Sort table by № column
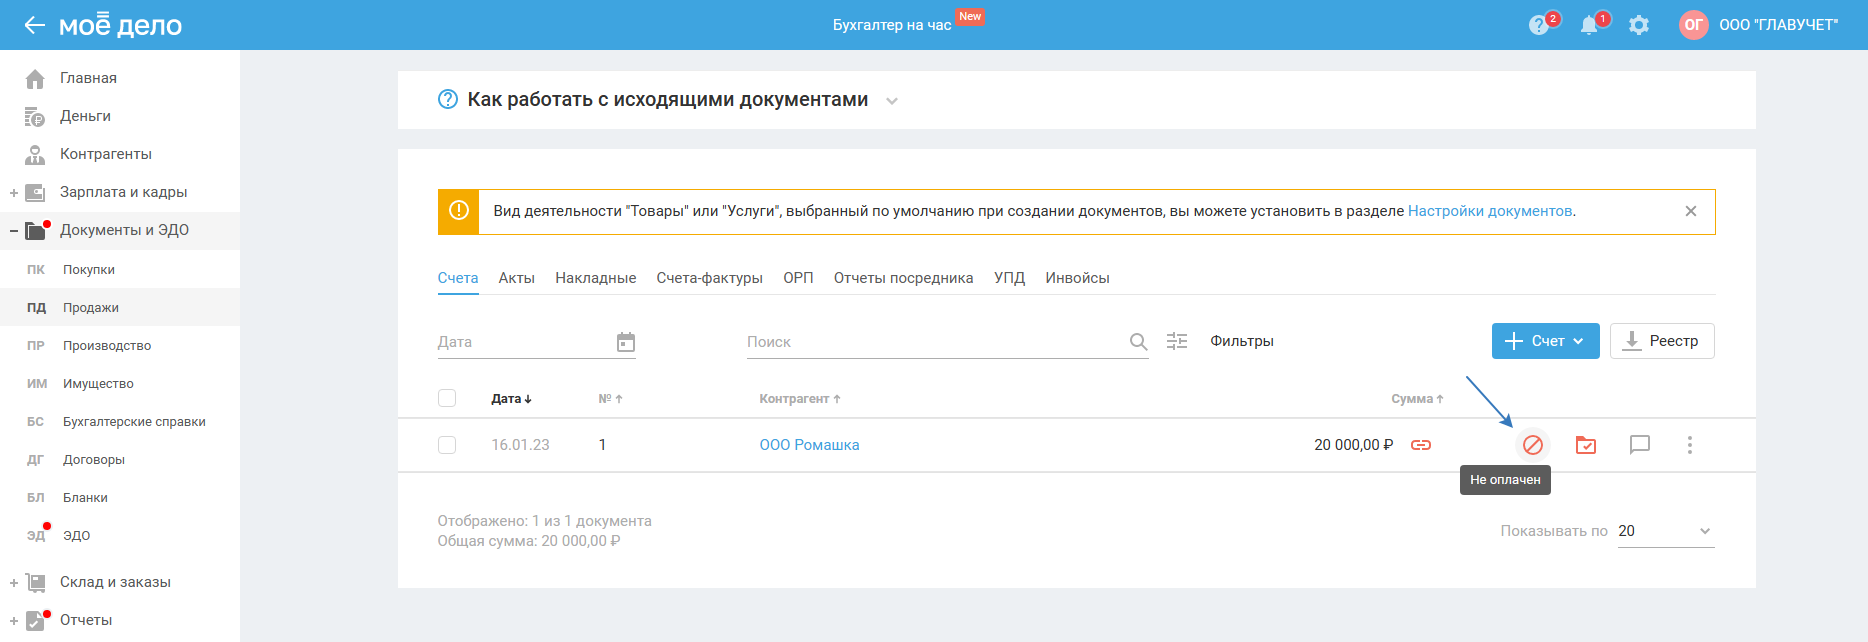This screenshot has height=642, width=1868. [x=611, y=398]
